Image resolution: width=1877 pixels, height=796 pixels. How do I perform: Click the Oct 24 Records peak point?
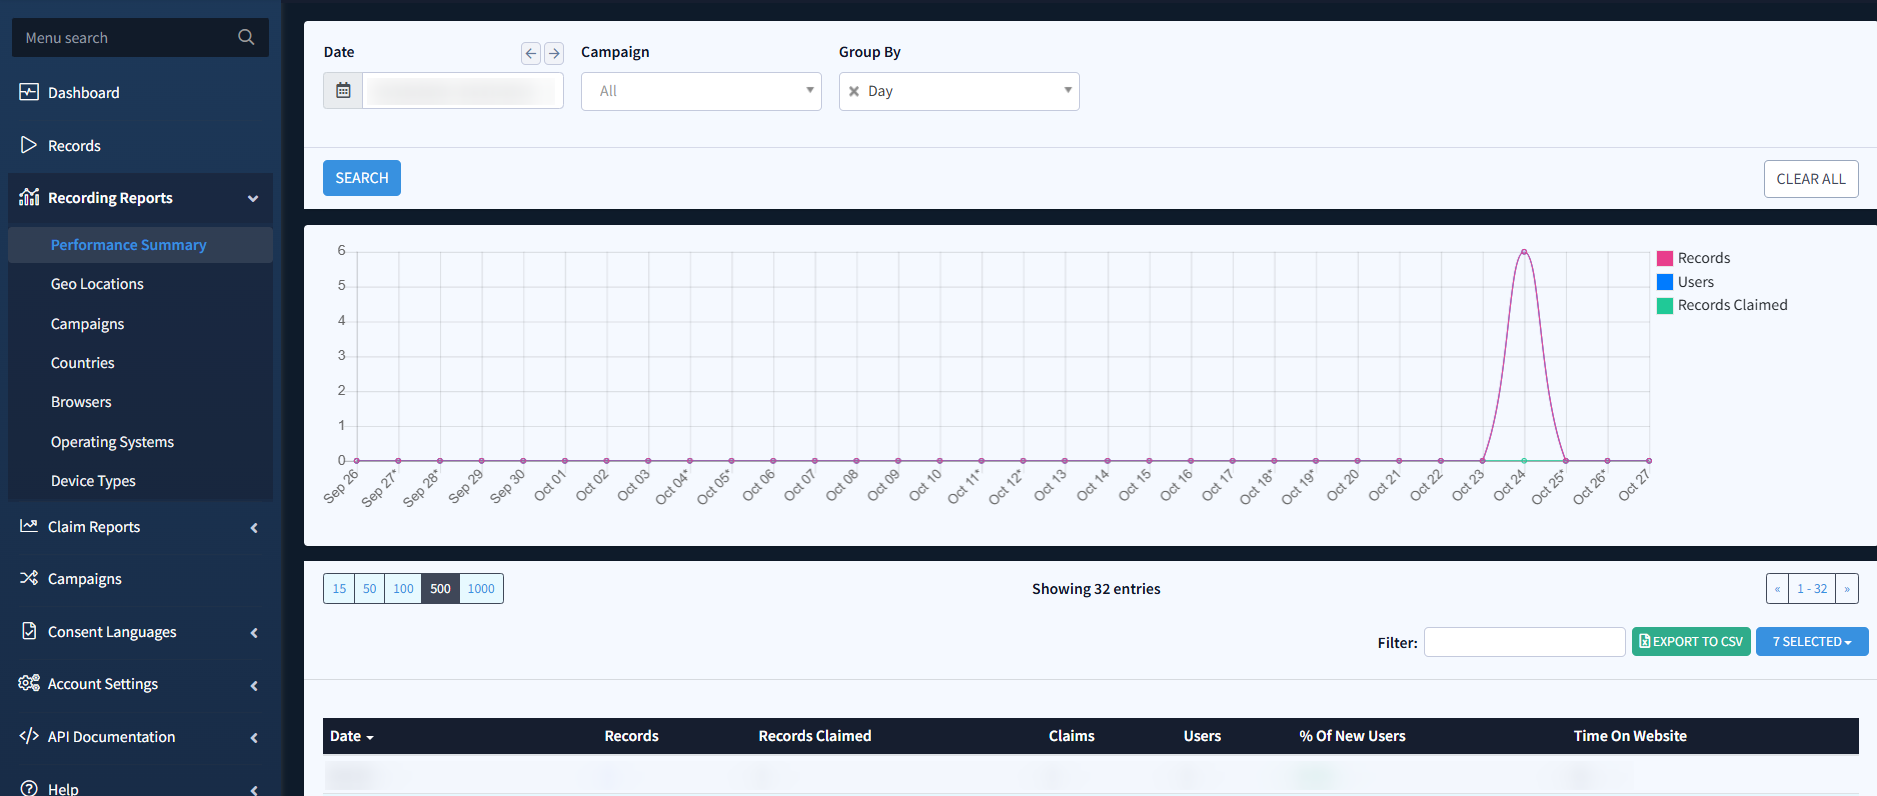tap(1524, 251)
